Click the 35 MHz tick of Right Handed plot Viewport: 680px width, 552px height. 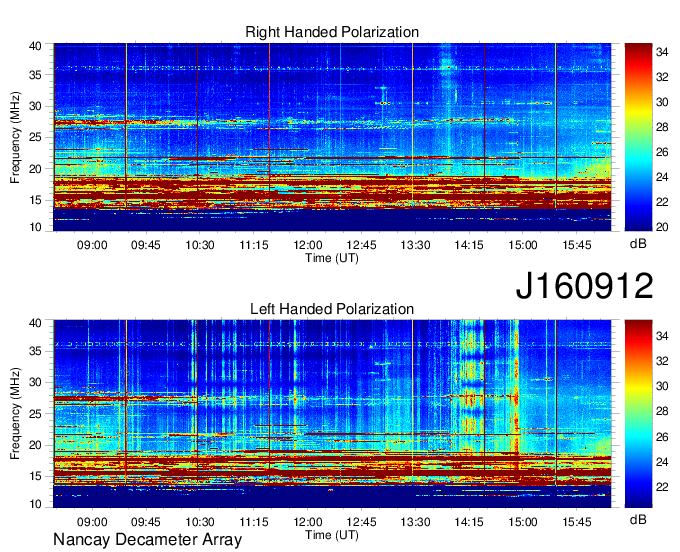click(35, 75)
